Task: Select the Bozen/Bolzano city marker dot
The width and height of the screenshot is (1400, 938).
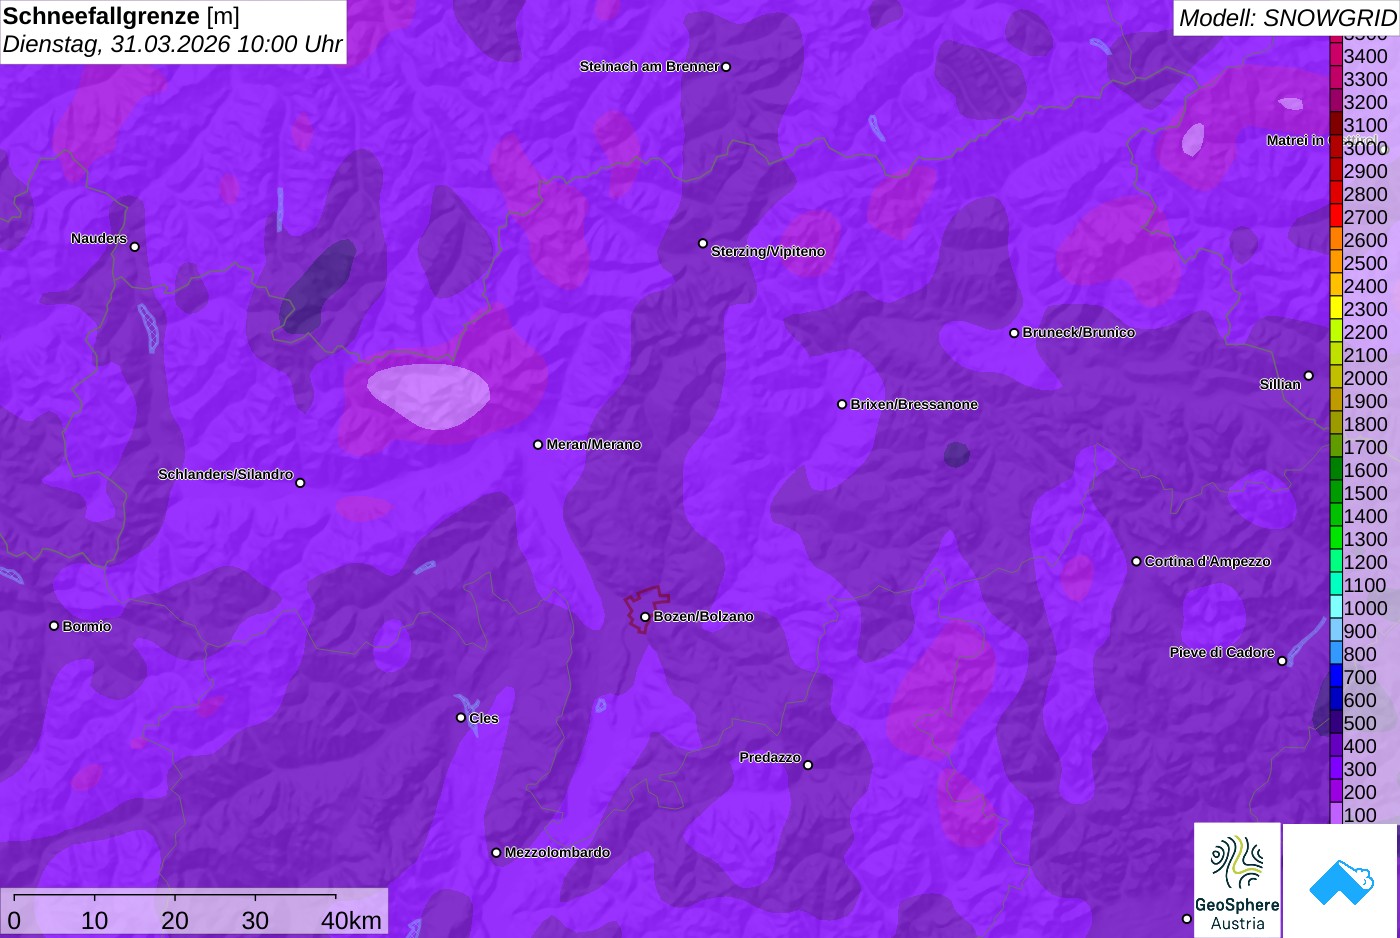Action: pyautogui.click(x=645, y=617)
